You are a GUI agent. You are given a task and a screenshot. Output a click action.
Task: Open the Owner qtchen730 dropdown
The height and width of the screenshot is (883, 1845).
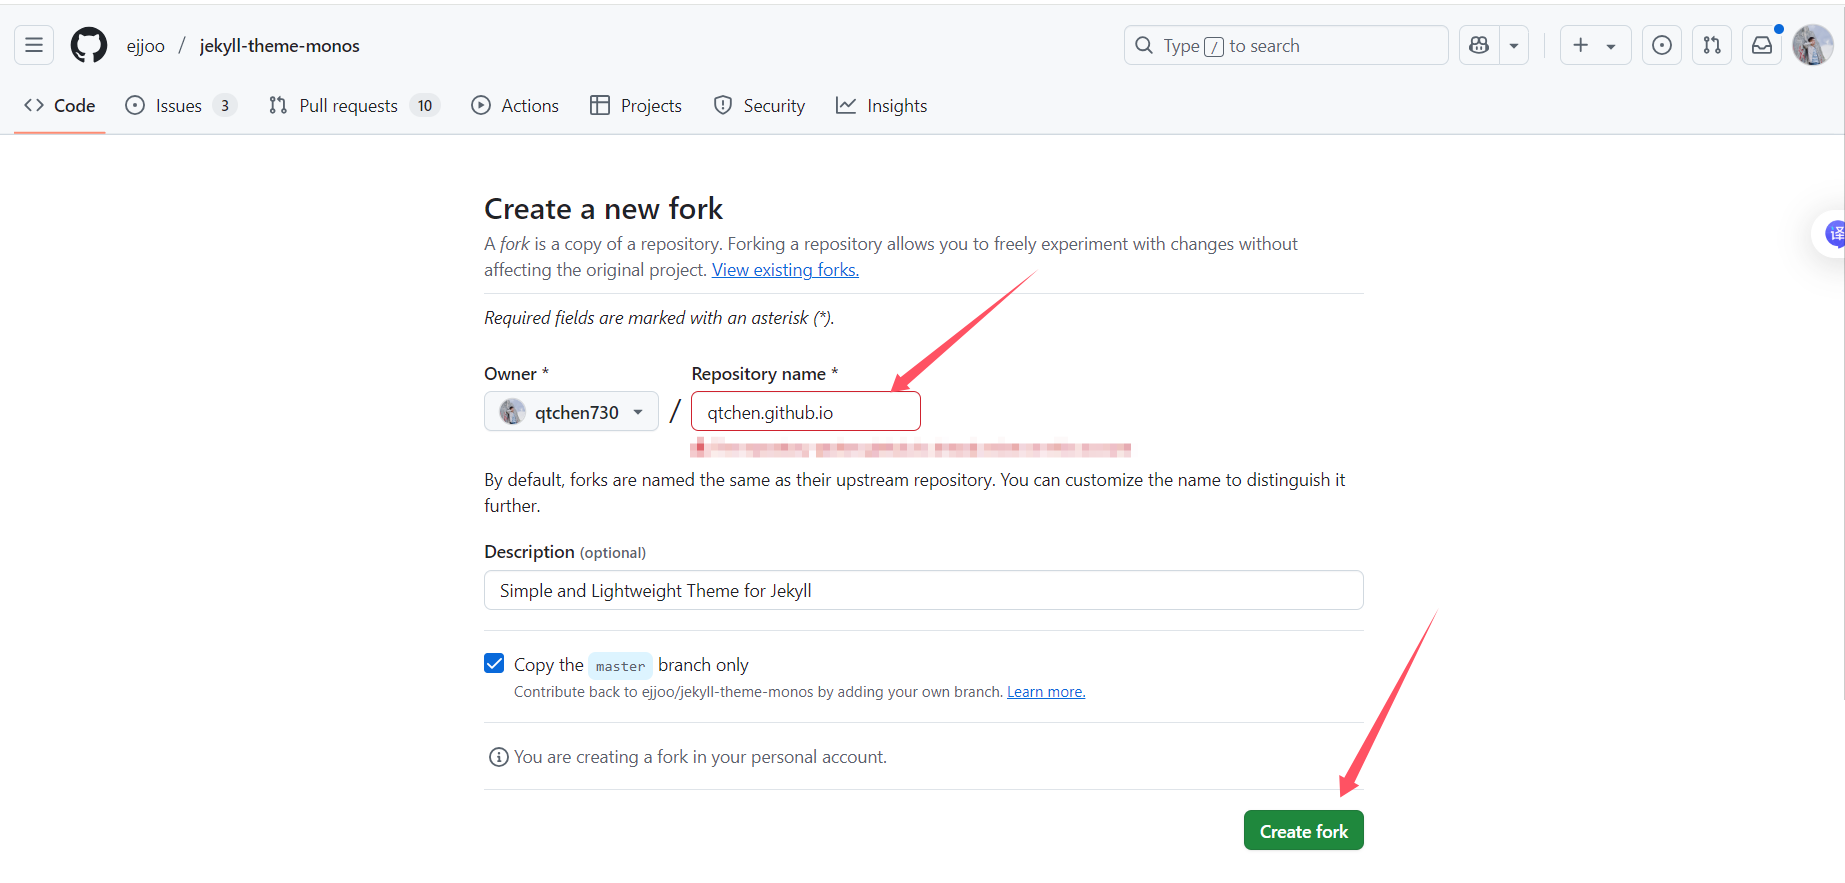click(571, 412)
